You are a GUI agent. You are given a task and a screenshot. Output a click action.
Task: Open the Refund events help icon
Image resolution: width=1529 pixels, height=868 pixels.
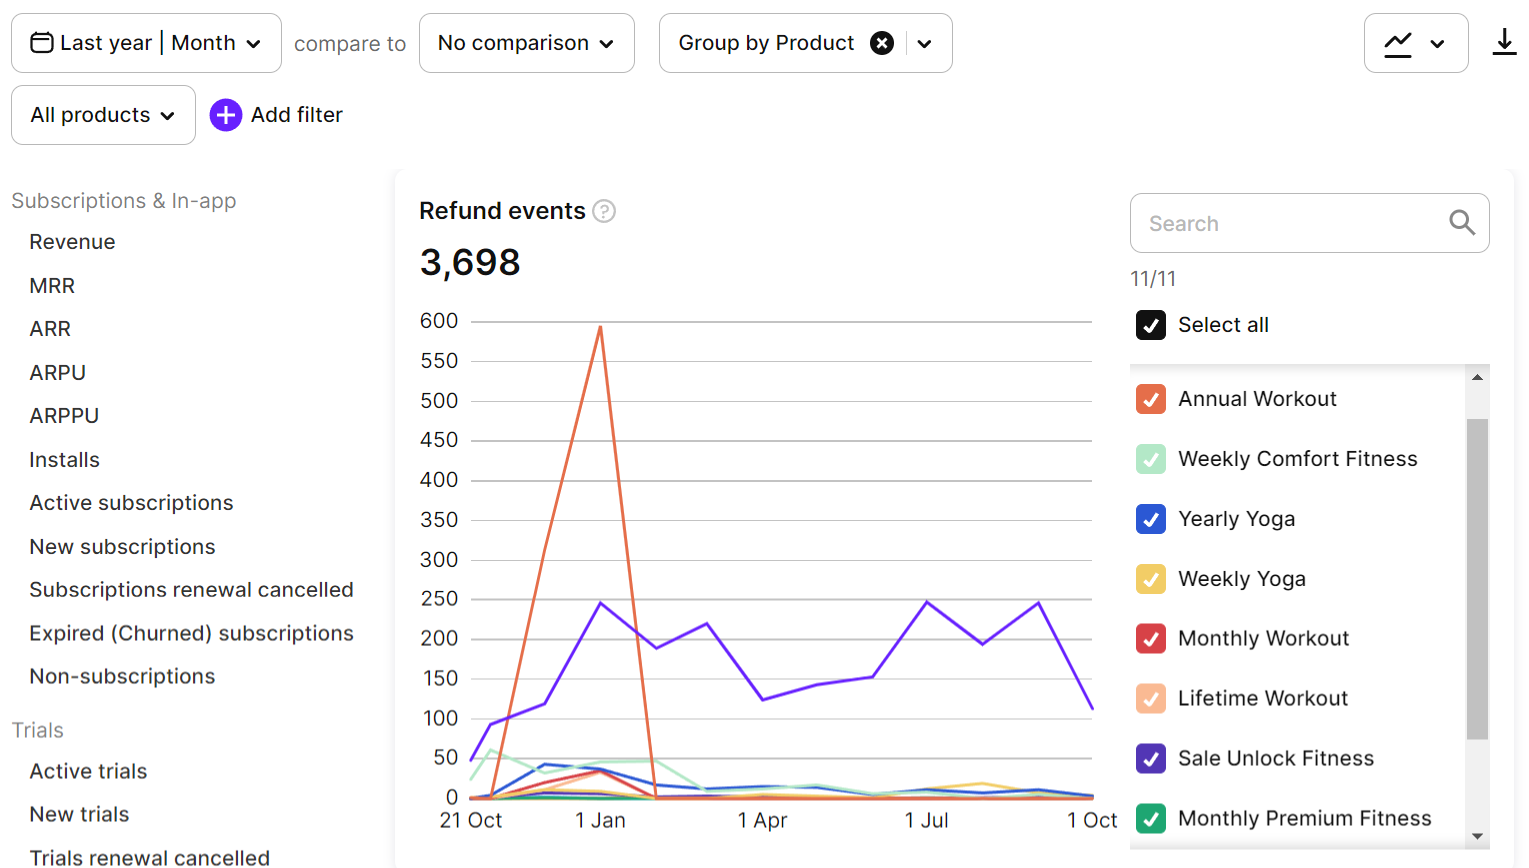[604, 211]
